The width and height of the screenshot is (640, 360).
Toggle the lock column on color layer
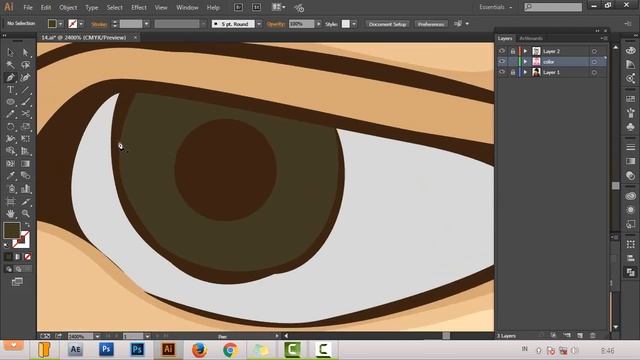pos(513,62)
